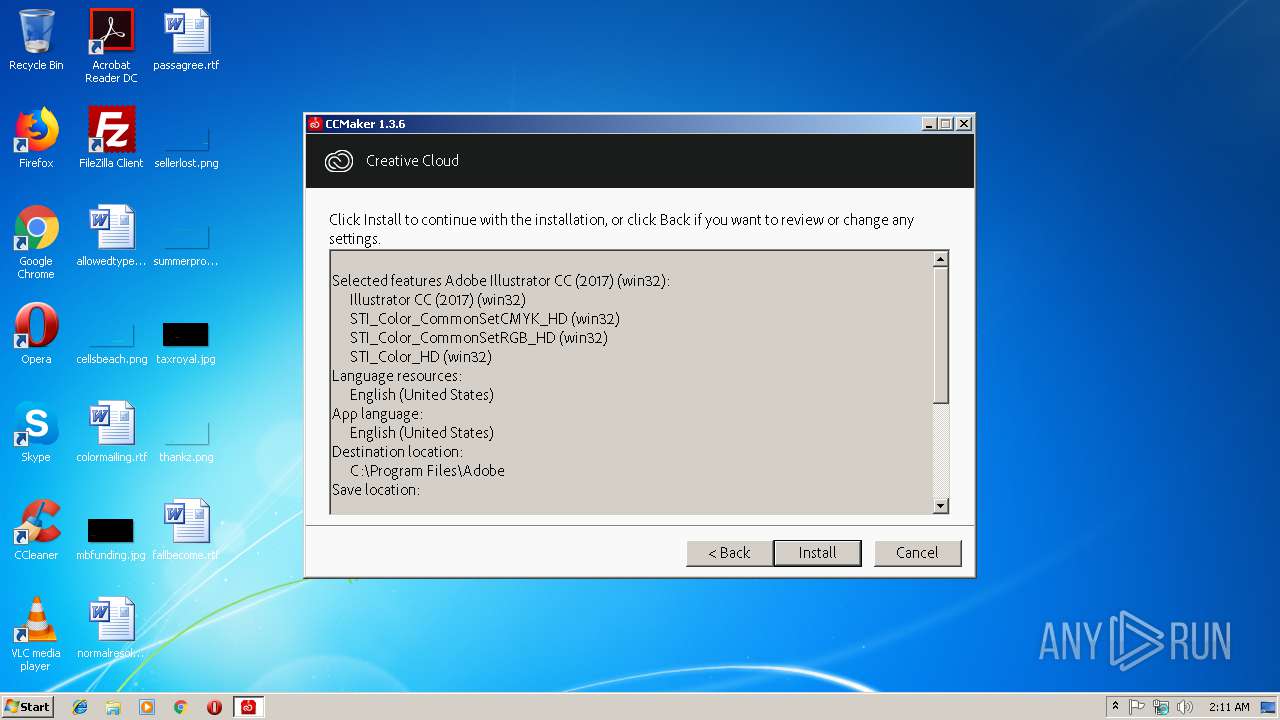Minimize the CCMaker window
The width and height of the screenshot is (1280, 720).
(929, 124)
